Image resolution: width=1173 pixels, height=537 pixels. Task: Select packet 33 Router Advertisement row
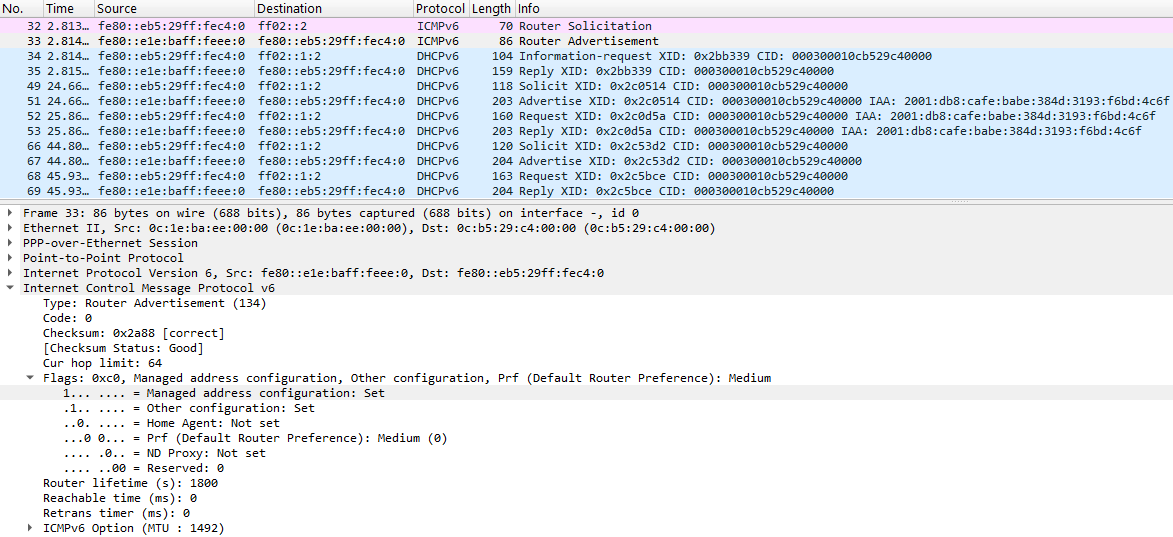tap(586, 41)
